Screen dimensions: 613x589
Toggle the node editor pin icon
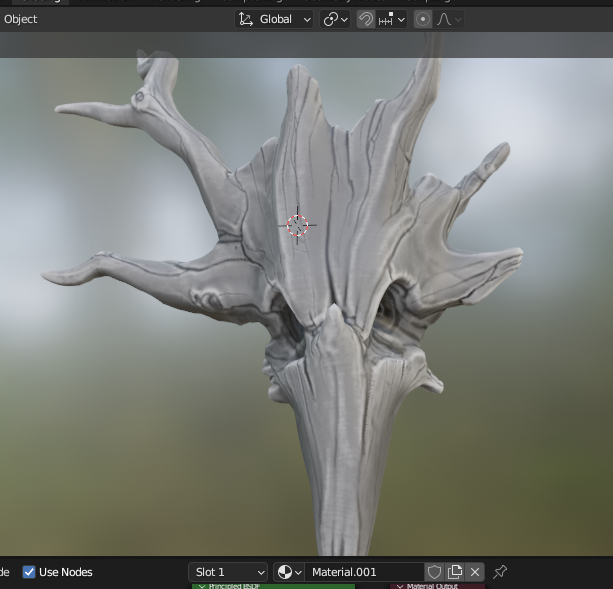tap(501, 572)
